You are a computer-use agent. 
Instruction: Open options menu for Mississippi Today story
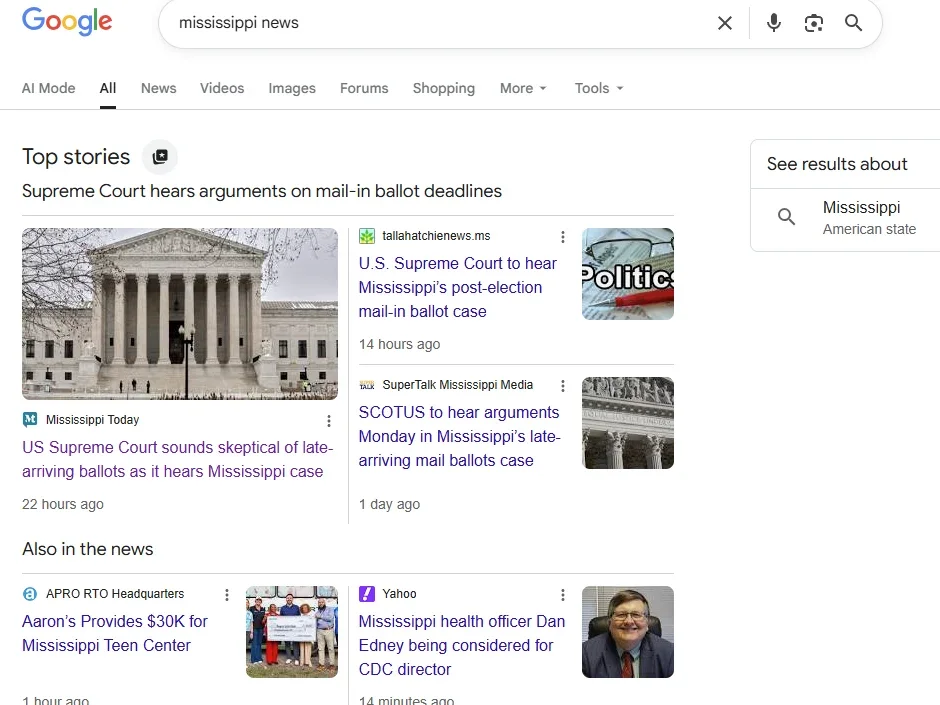point(329,421)
